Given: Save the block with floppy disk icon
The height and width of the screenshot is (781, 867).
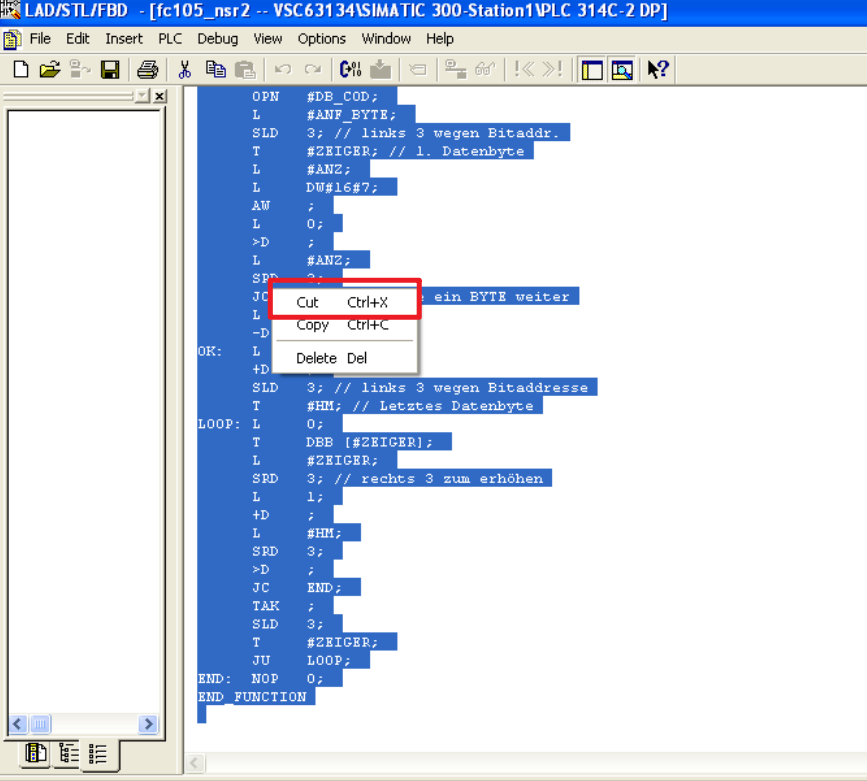Looking at the screenshot, I should tap(110, 69).
